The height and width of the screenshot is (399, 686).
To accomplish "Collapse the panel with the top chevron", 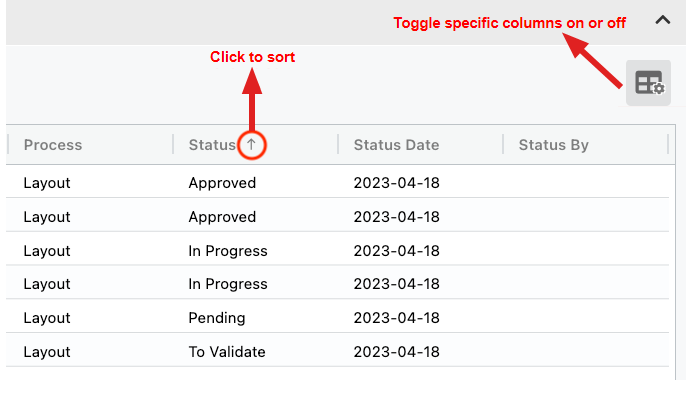I will click(662, 20).
